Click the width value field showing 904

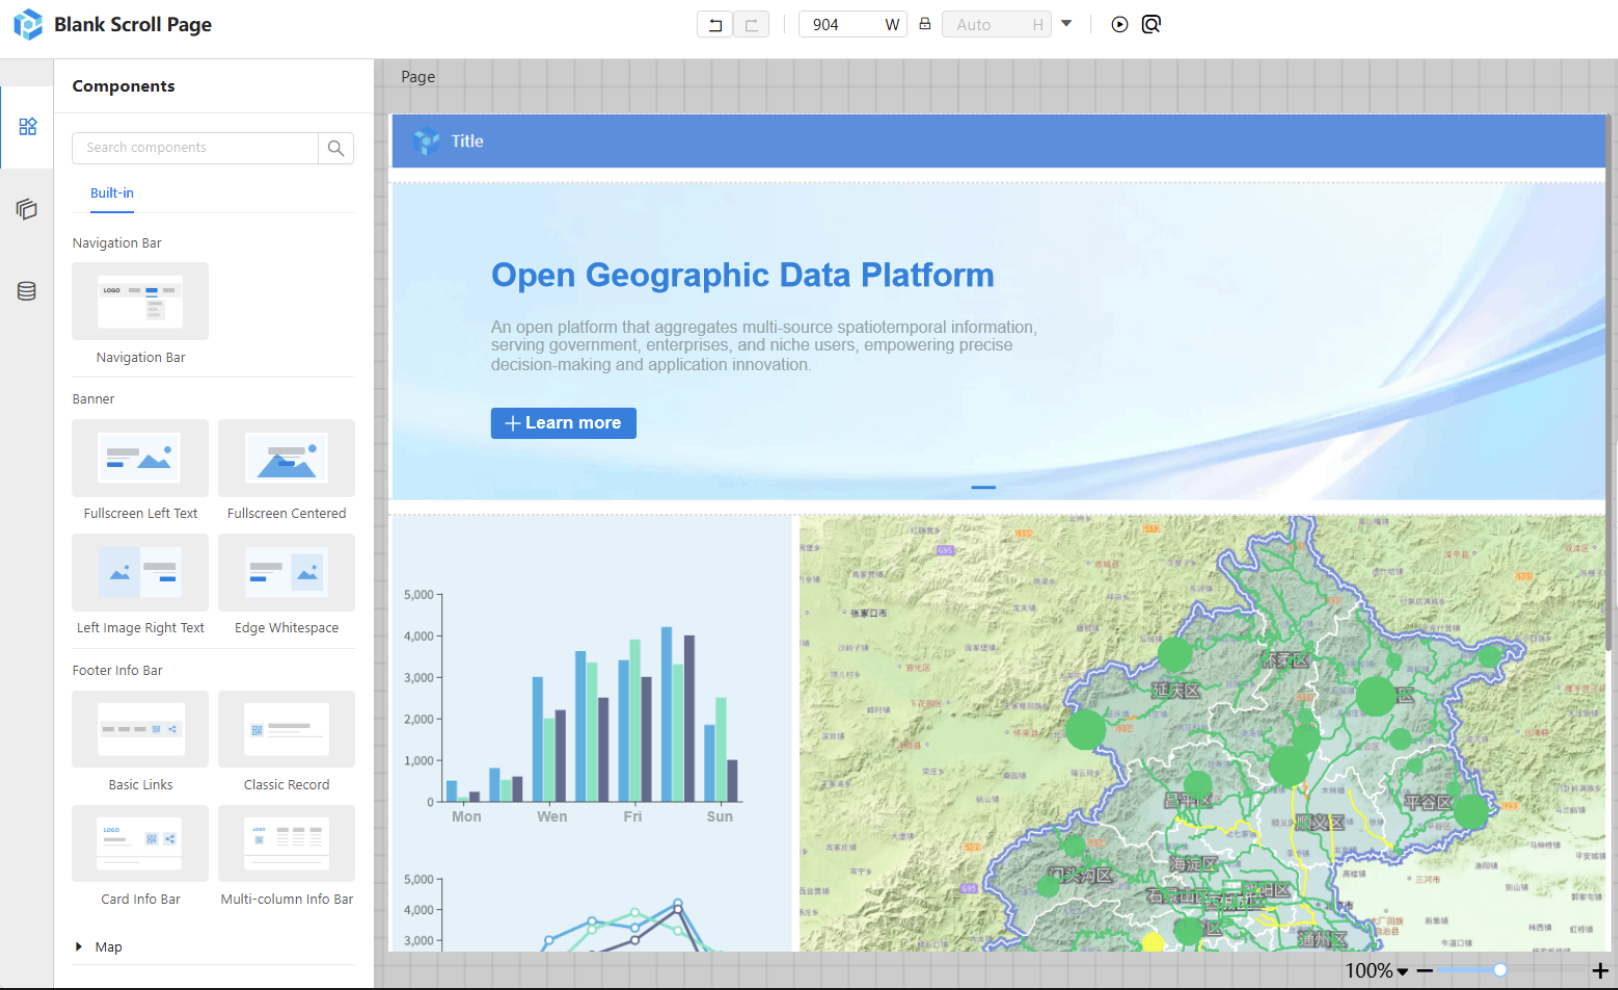(x=852, y=25)
